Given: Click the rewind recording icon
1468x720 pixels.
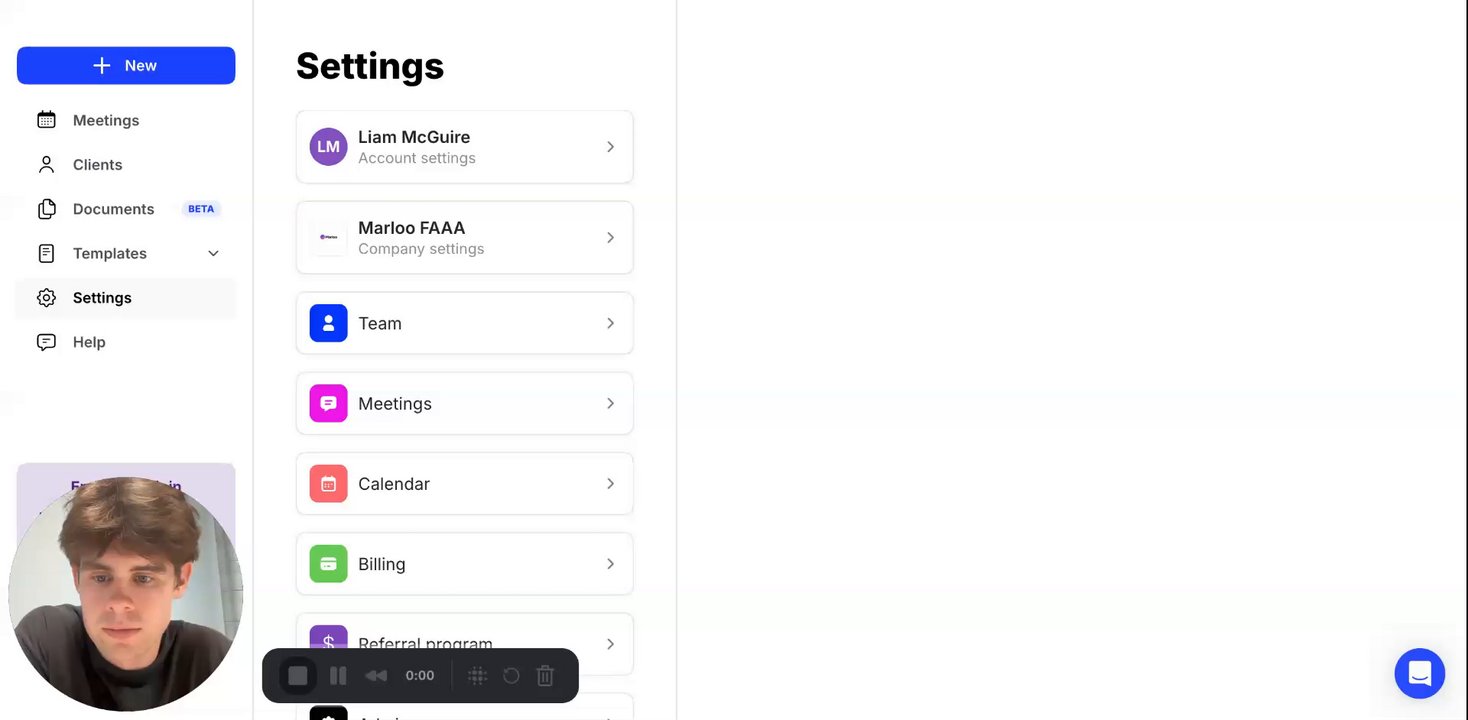Looking at the screenshot, I should click(376, 676).
